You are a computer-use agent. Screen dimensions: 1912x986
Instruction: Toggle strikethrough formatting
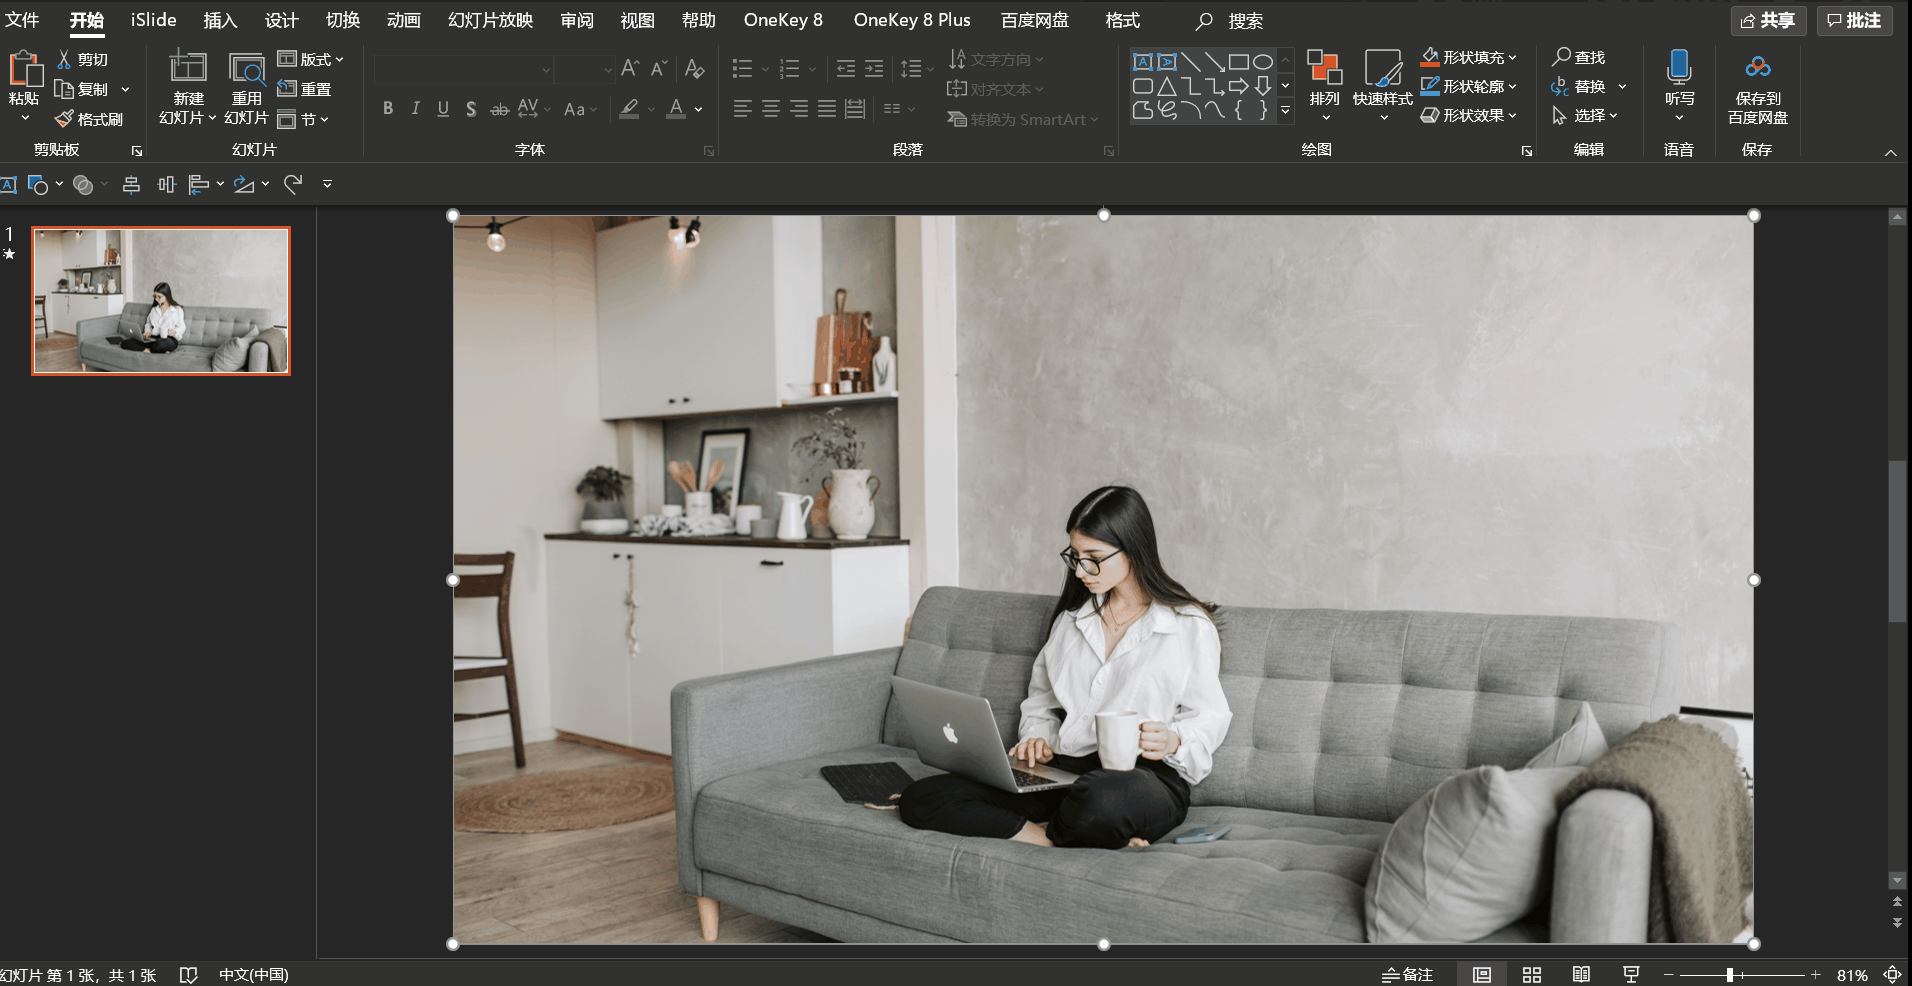point(499,109)
